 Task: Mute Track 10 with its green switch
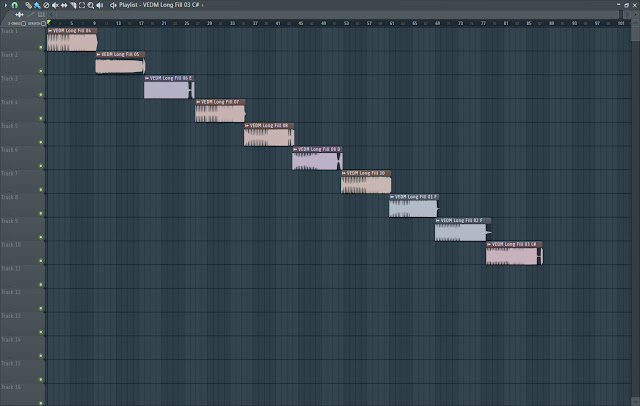(x=41, y=261)
